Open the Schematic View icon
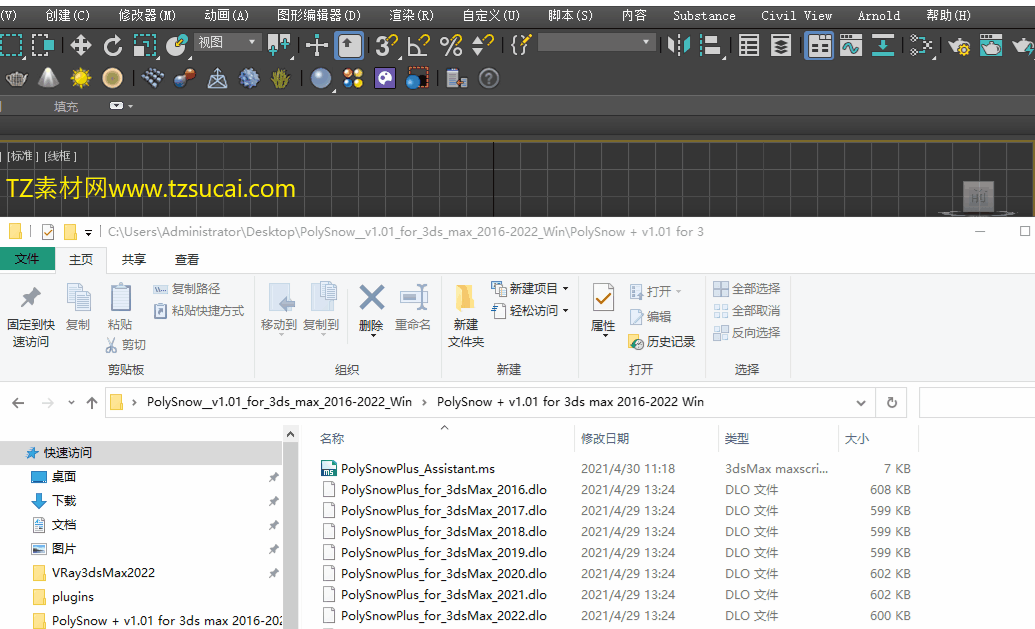 (921, 45)
